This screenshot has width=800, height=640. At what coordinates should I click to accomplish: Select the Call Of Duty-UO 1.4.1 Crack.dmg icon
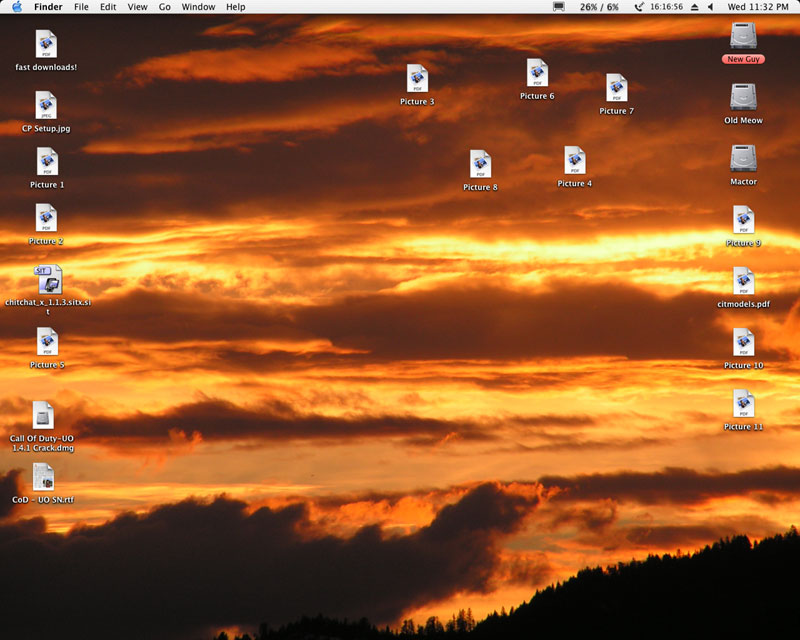pyautogui.click(x=43, y=415)
